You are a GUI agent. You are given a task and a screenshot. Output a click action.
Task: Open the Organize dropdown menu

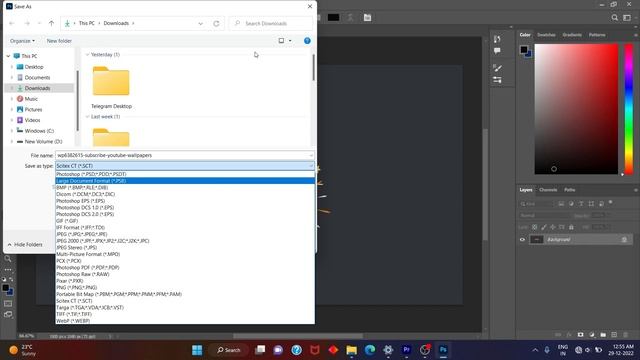point(22,41)
